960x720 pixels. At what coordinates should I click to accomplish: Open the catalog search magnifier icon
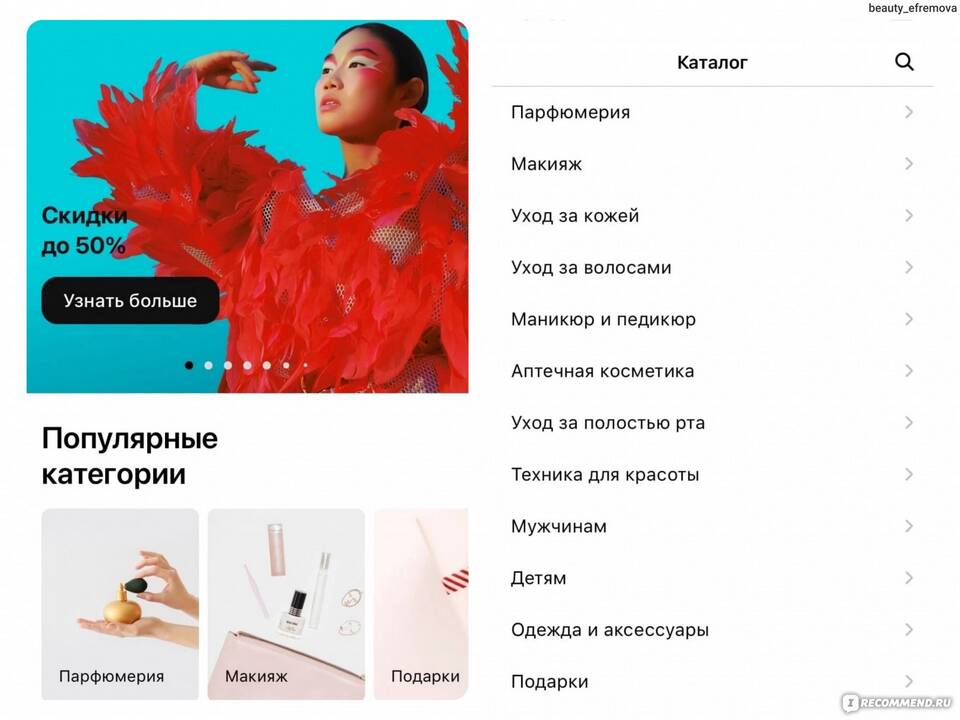click(x=904, y=62)
